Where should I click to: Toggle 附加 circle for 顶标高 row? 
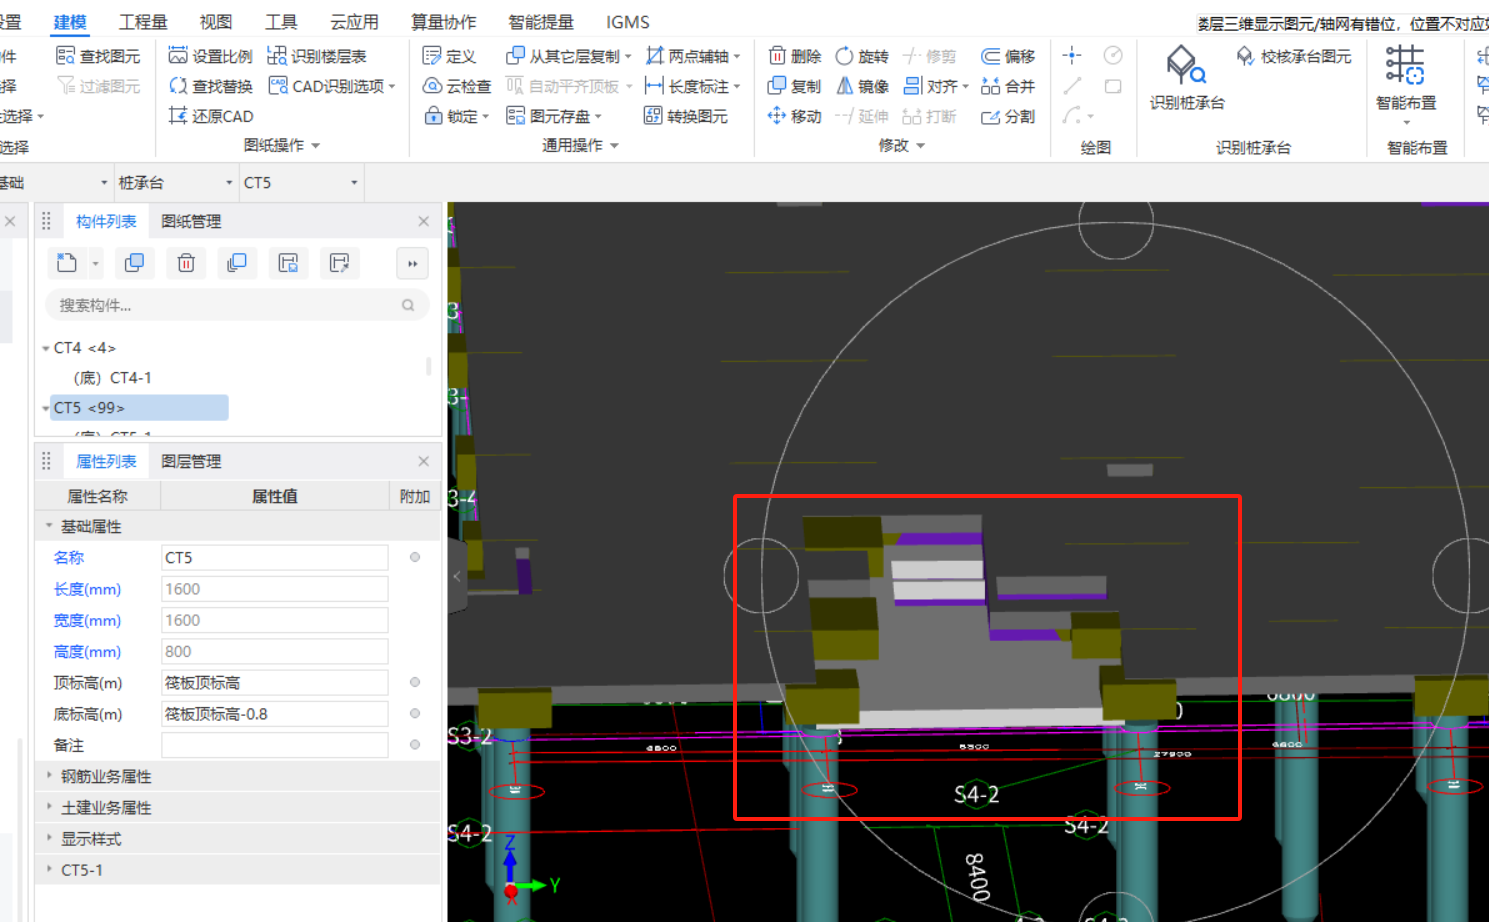pyautogui.click(x=415, y=682)
